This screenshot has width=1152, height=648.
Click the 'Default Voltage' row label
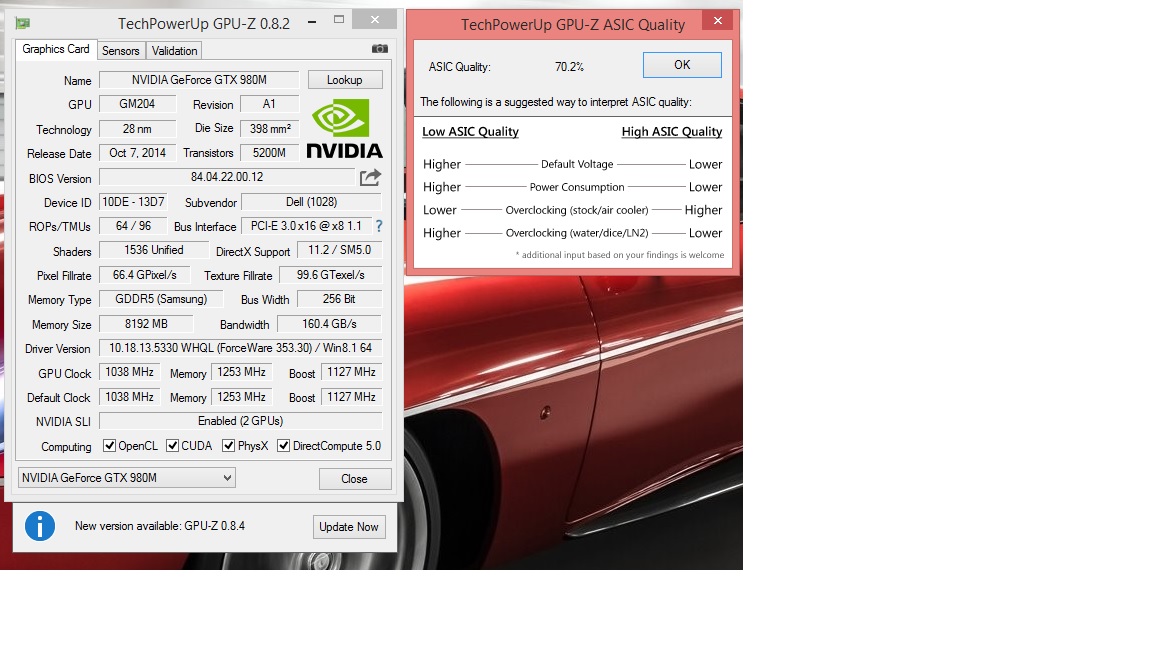[577, 165]
